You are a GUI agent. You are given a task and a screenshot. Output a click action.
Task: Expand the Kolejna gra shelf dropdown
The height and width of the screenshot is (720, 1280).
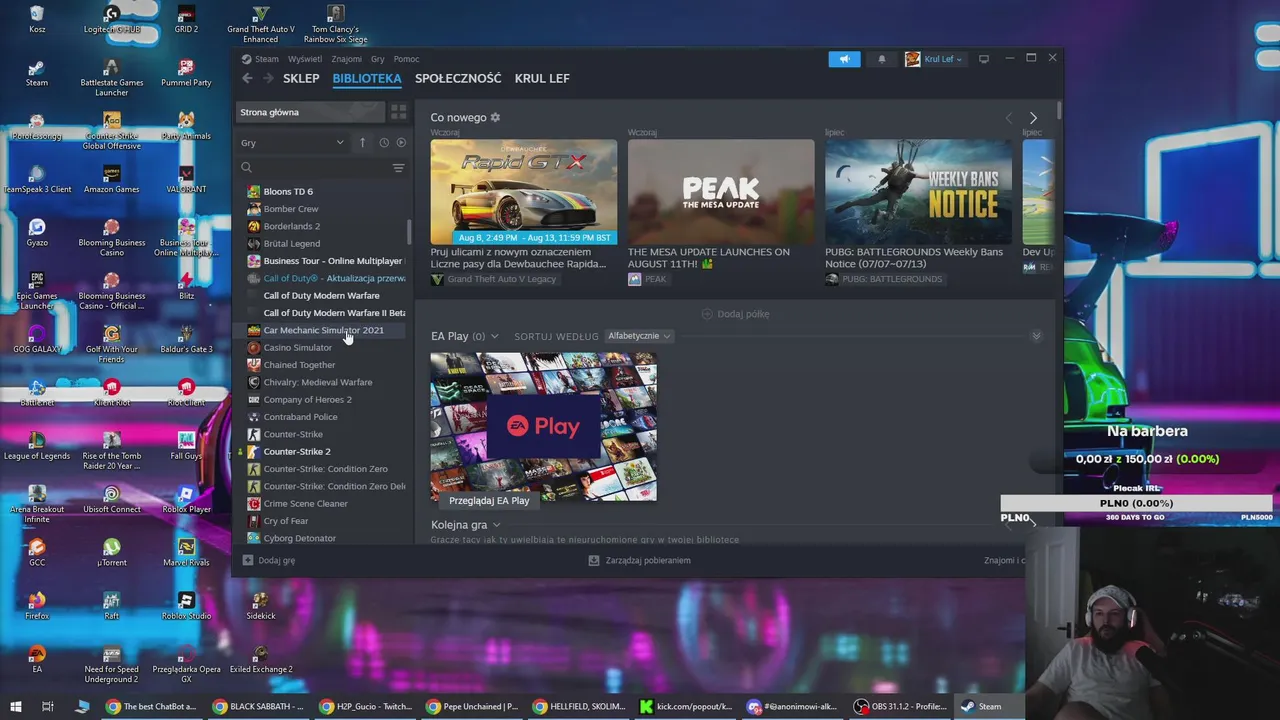pyautogui.click(x=496, y=525)
